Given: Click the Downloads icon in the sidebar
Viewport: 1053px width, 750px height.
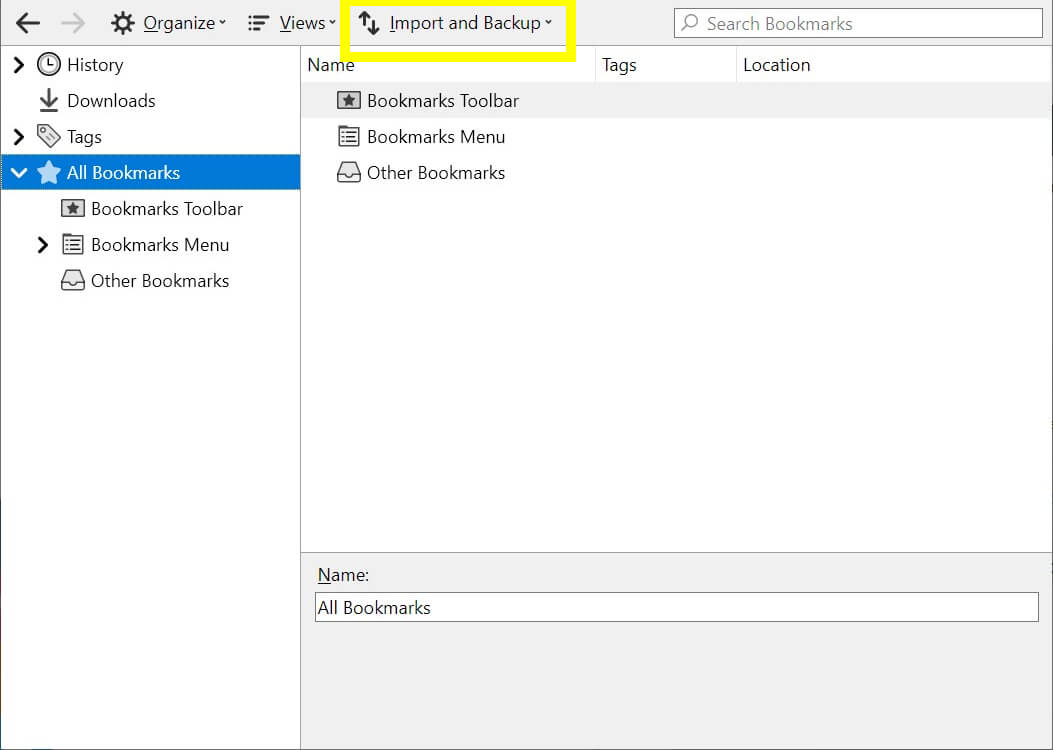Looking at the screenshot, I should point(48,100).
